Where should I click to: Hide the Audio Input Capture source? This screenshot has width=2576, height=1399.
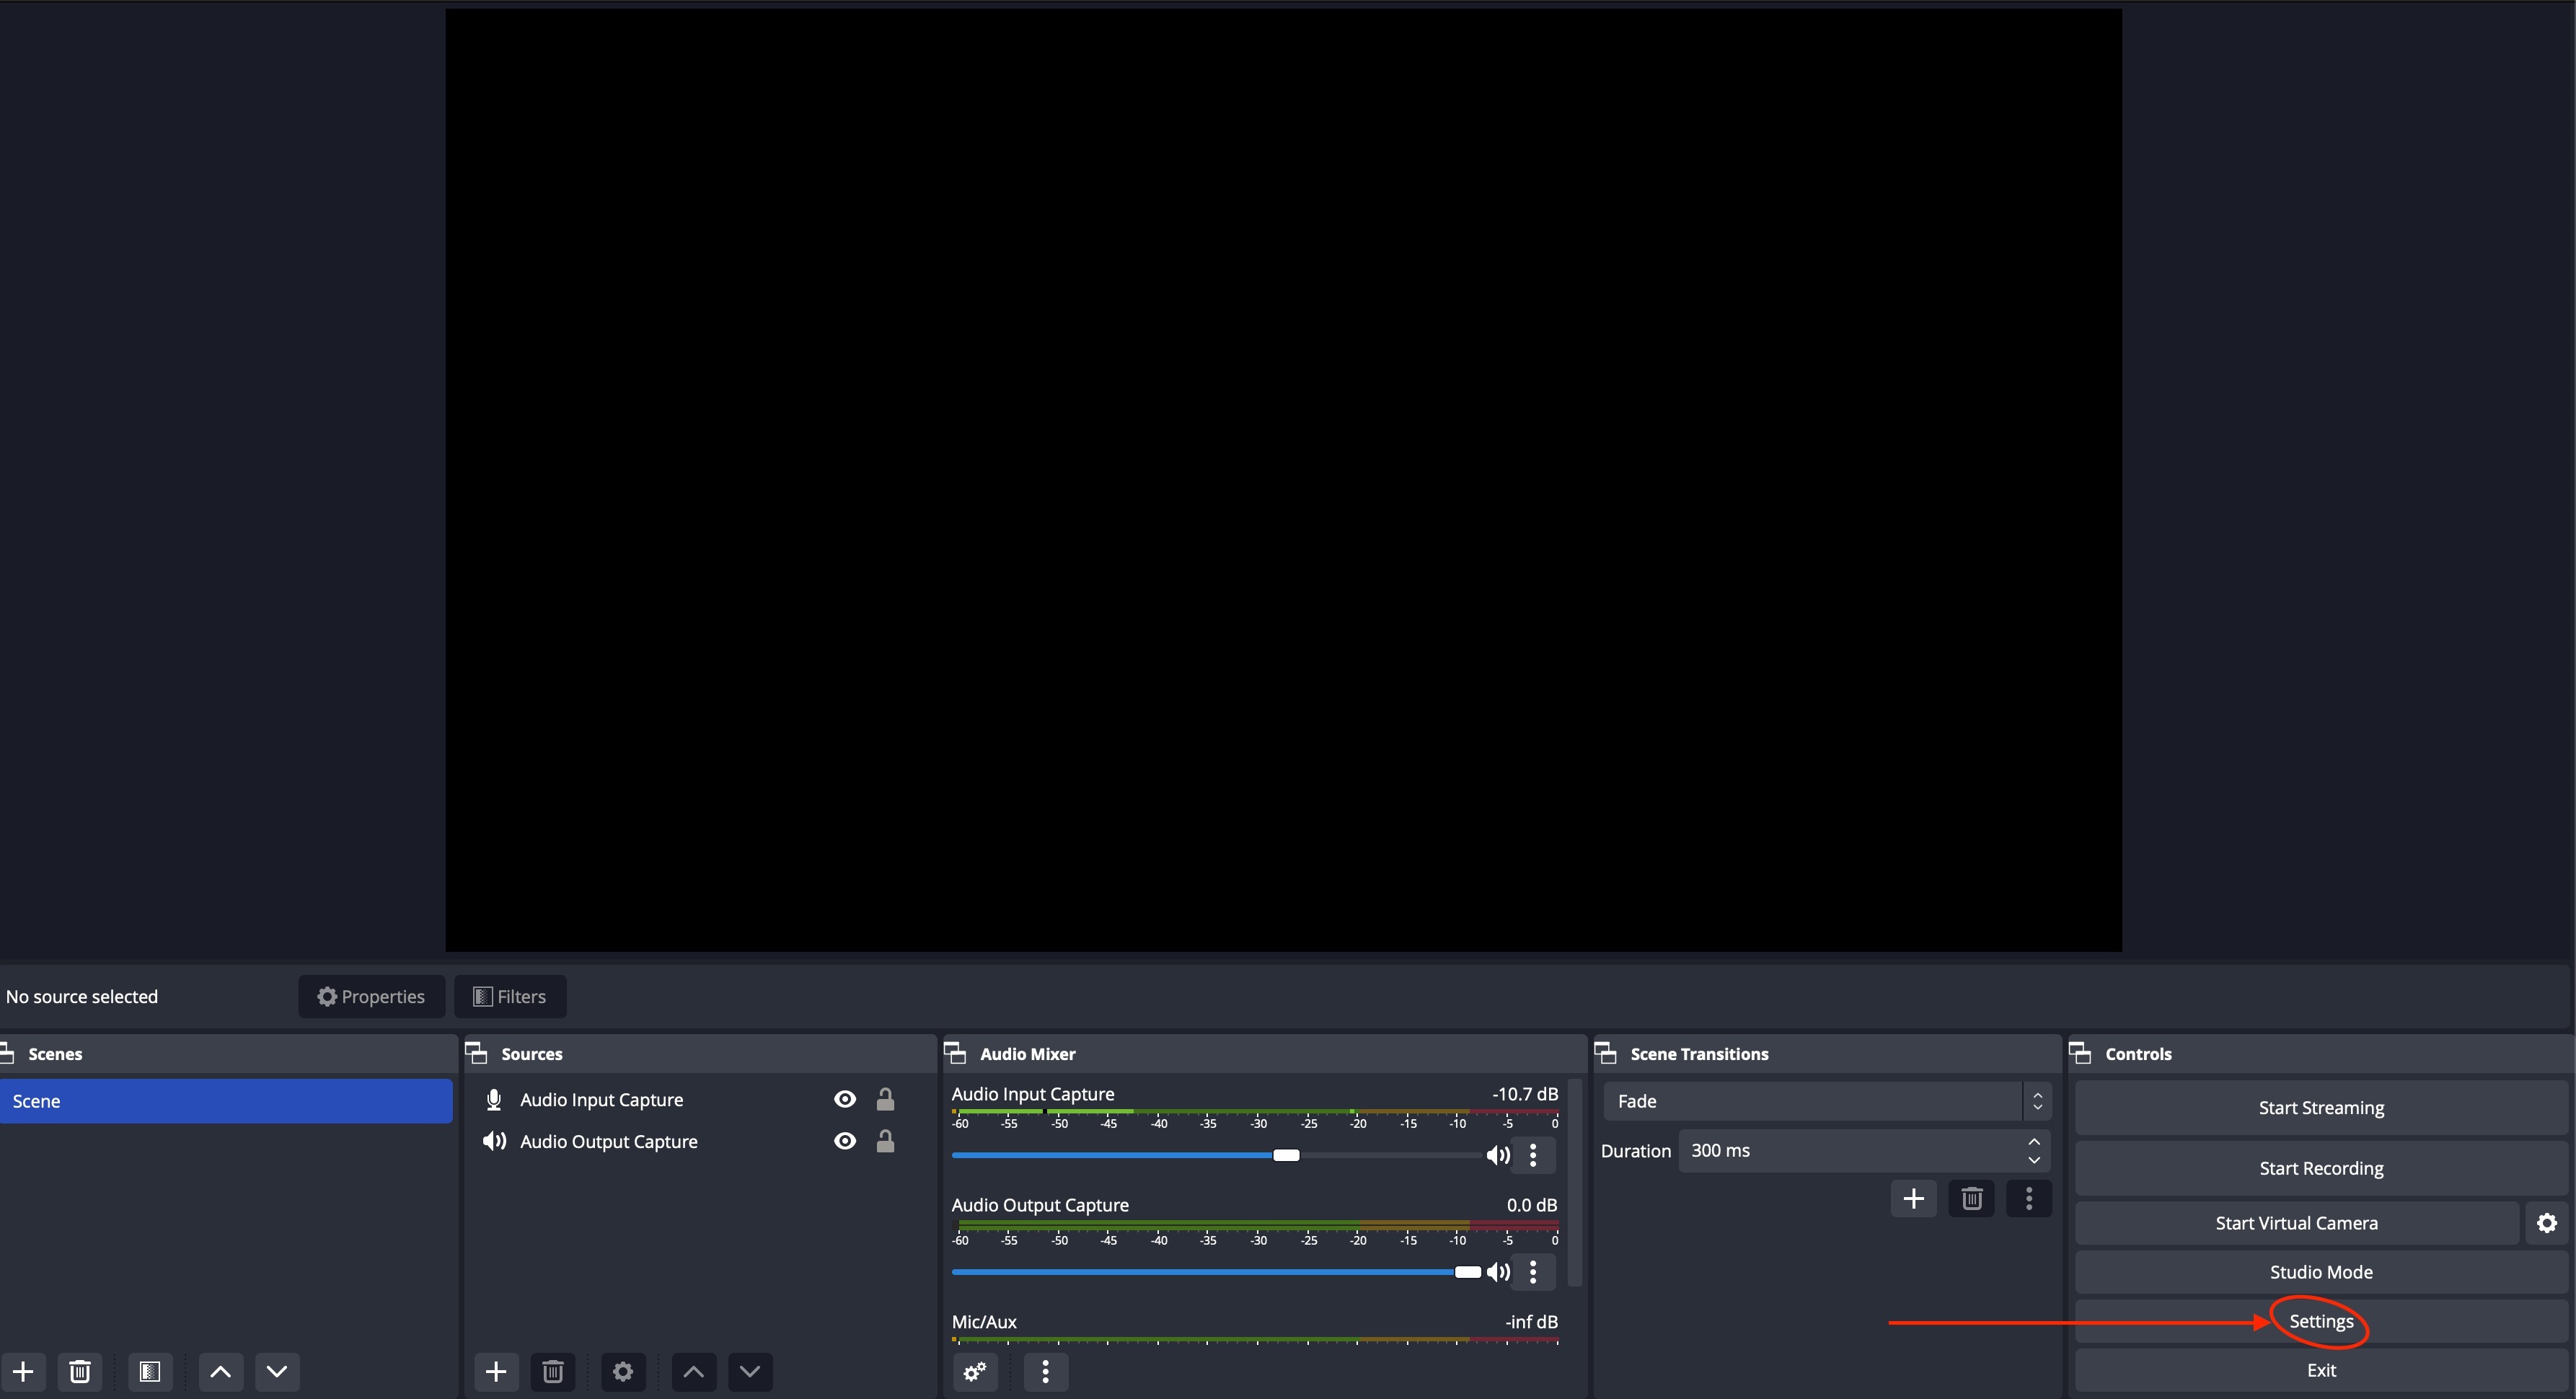(845, 1099)
